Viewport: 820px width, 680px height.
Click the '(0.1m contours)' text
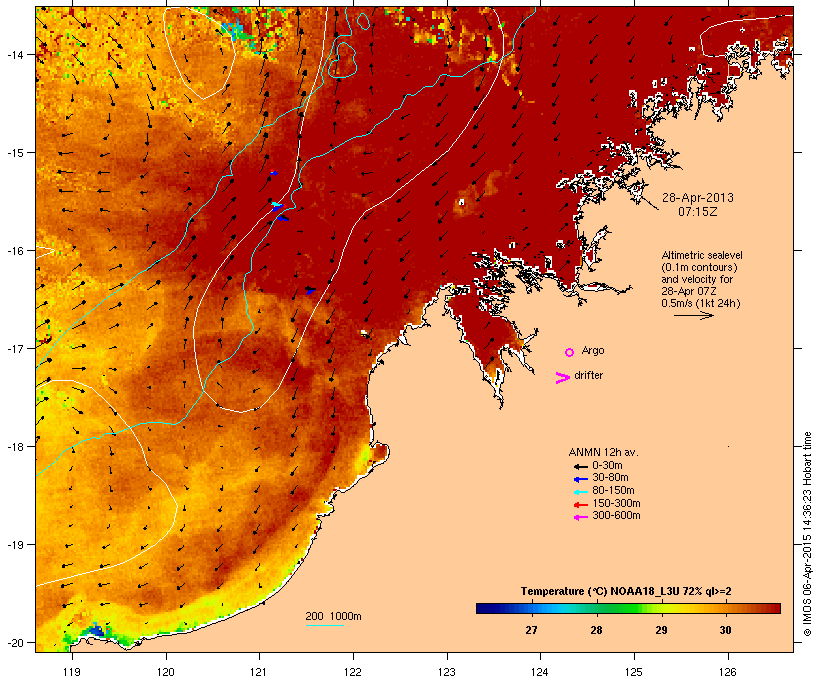699,267
